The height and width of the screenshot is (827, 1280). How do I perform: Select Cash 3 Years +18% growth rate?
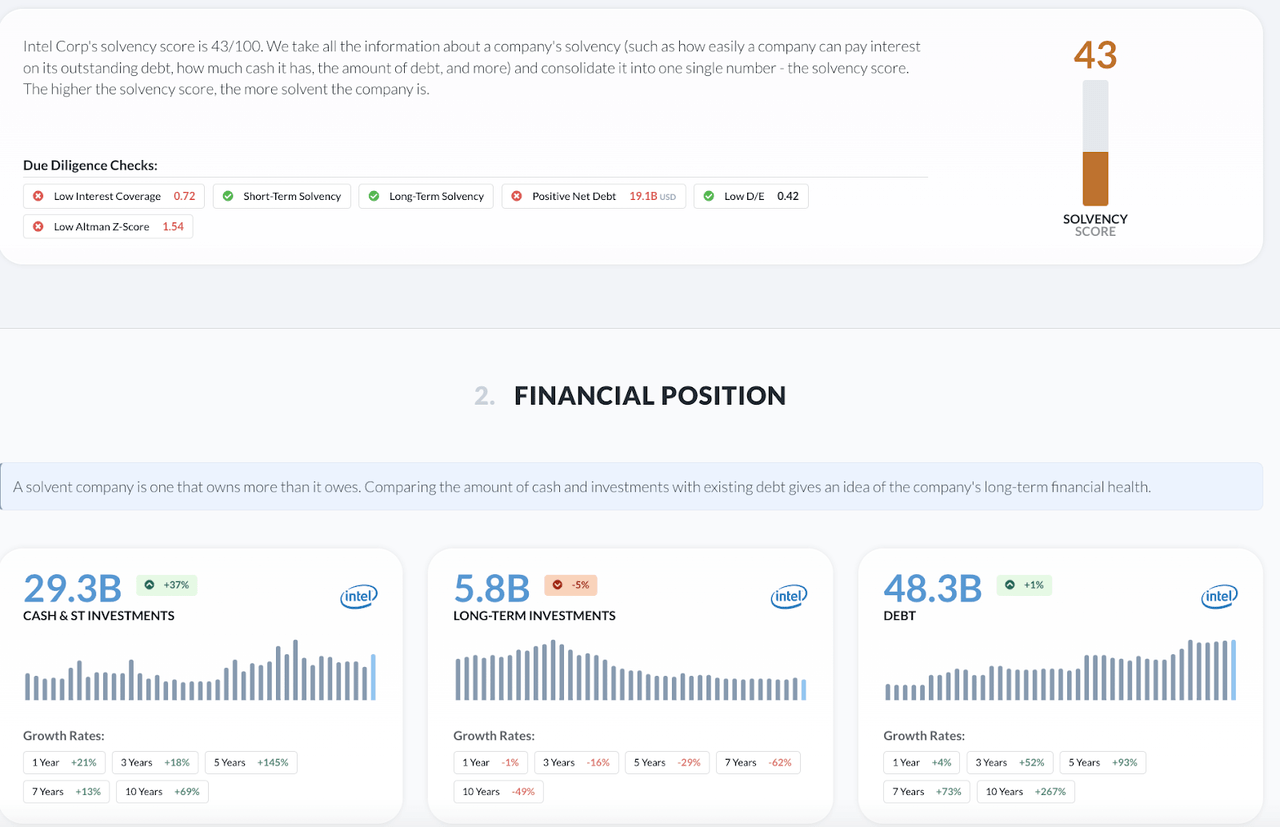coord(155,762)
